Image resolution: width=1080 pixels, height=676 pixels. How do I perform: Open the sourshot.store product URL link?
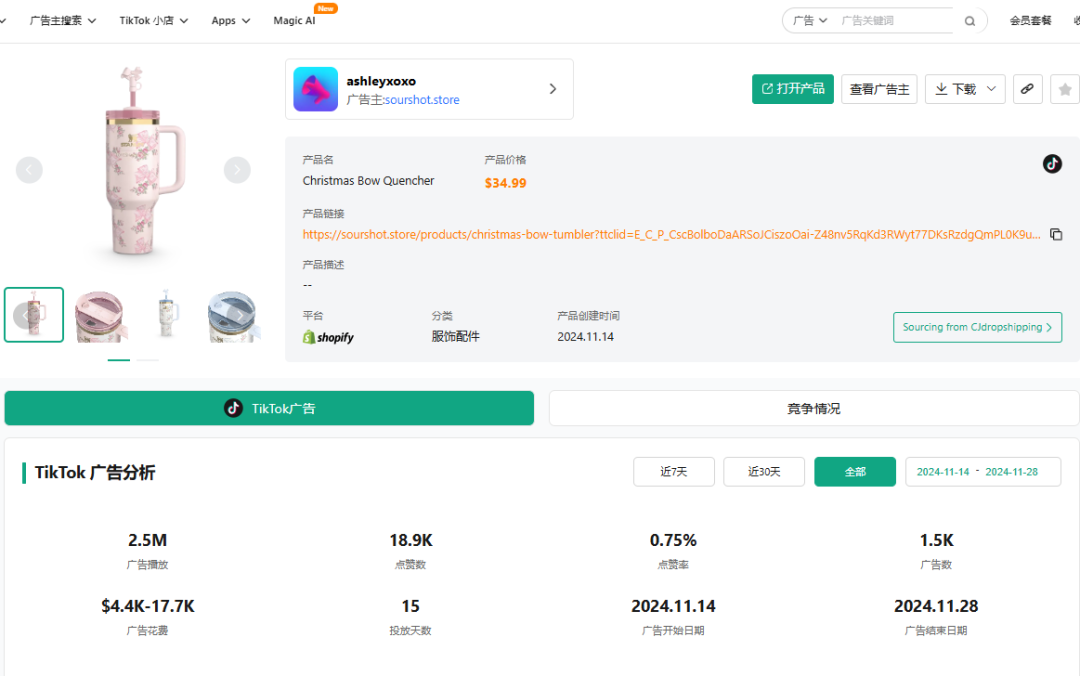pos(672,234)
